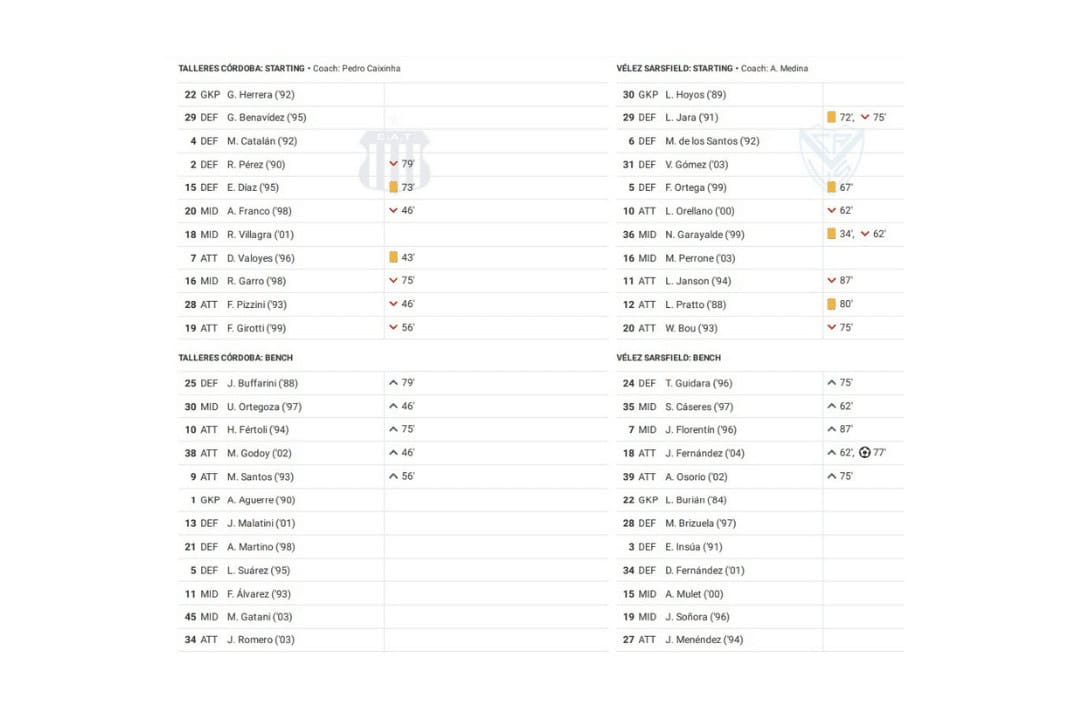
Task: Click F. Ortega yellow card at 67'
Action: click(x=832, y=188)
